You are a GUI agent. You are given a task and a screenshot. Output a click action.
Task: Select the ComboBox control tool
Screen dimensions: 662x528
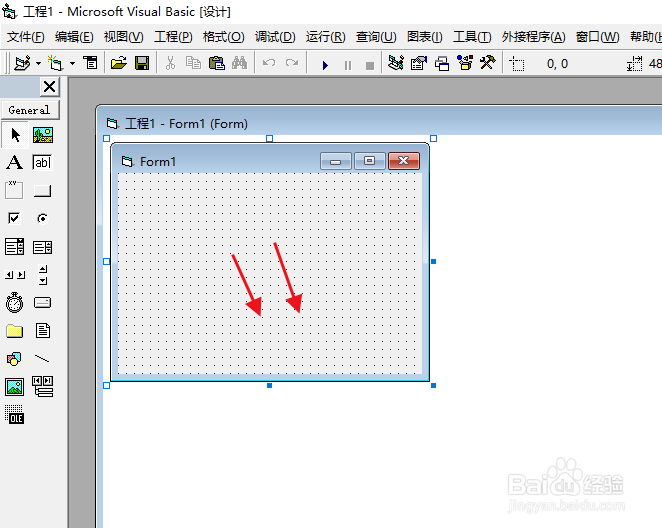[x=14, y=246]
